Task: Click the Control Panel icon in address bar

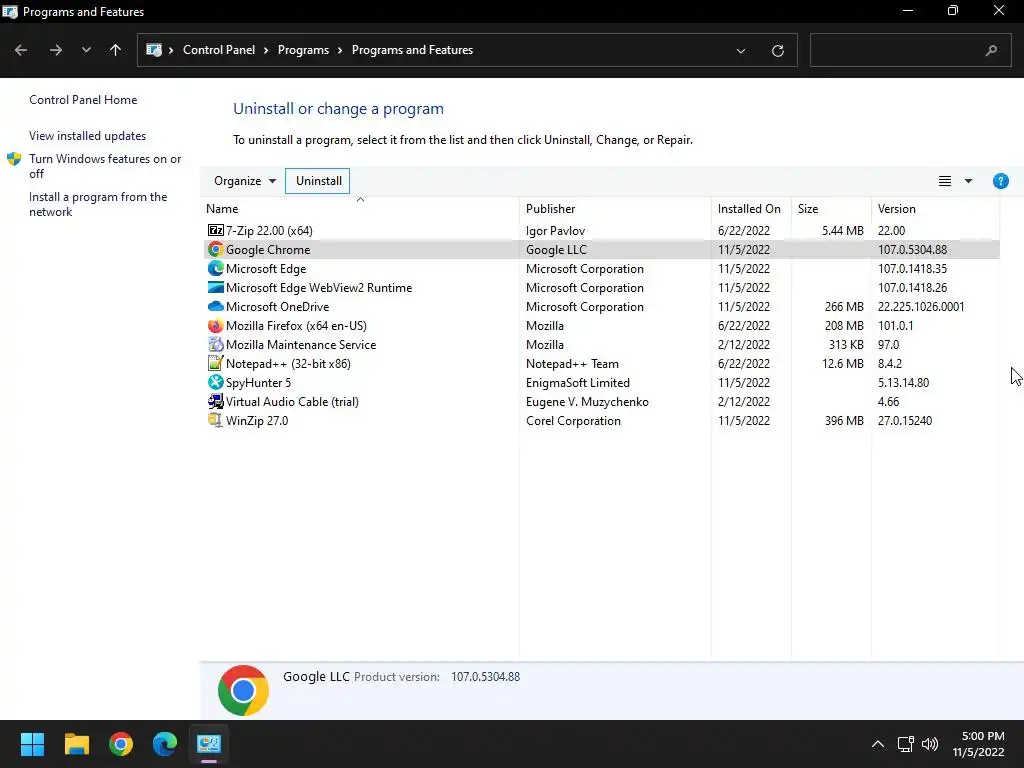Action: click(154, 50)
